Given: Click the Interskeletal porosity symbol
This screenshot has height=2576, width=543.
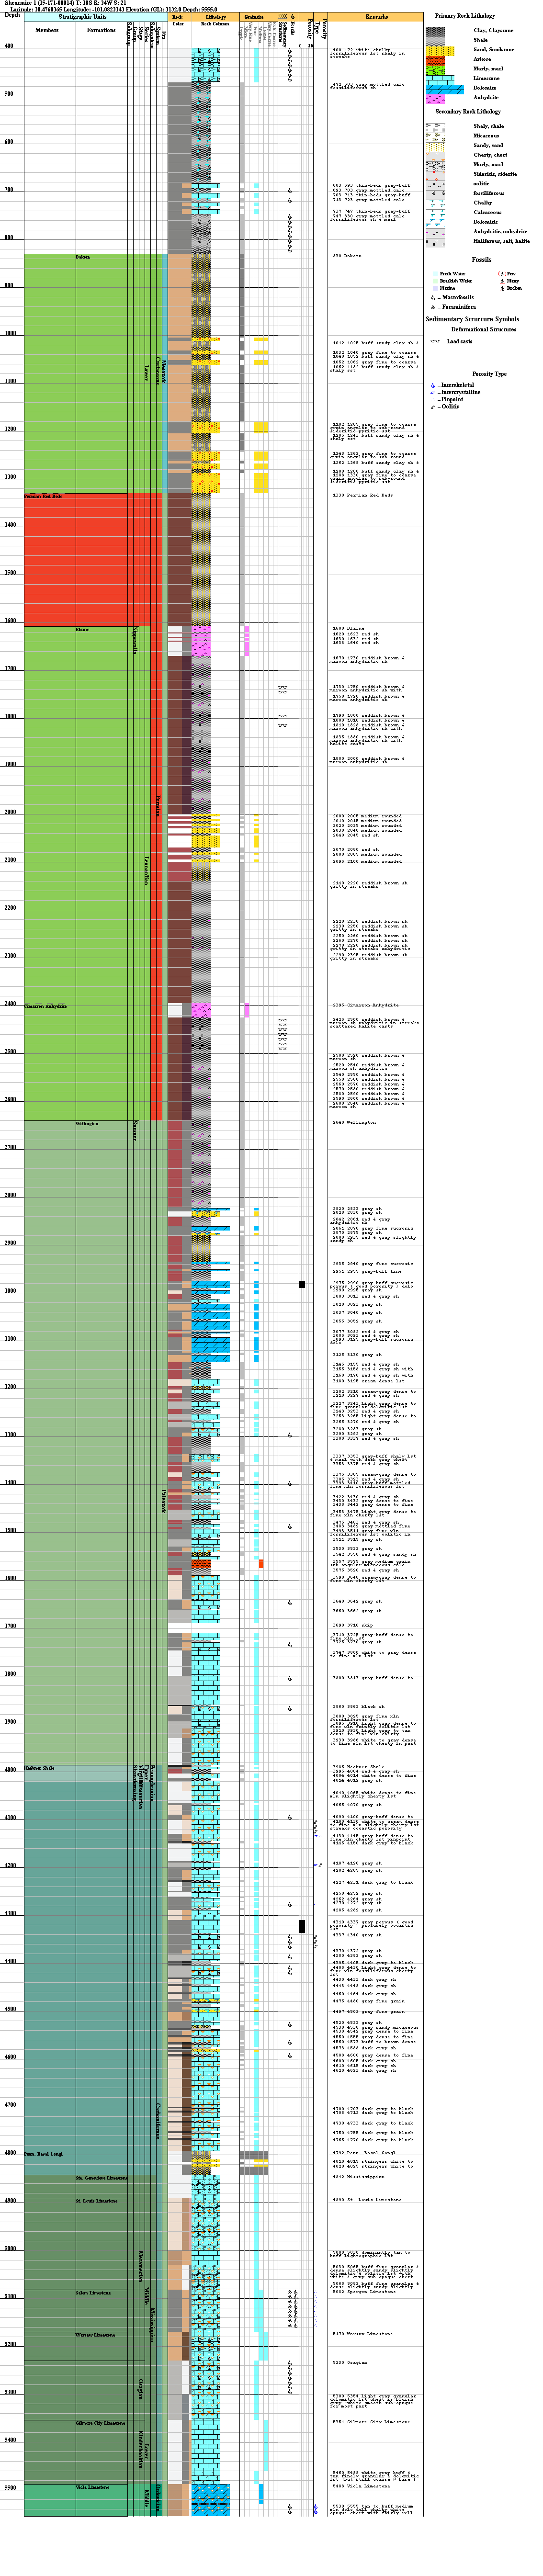Looking at the screenshot, I should (433, 384).
